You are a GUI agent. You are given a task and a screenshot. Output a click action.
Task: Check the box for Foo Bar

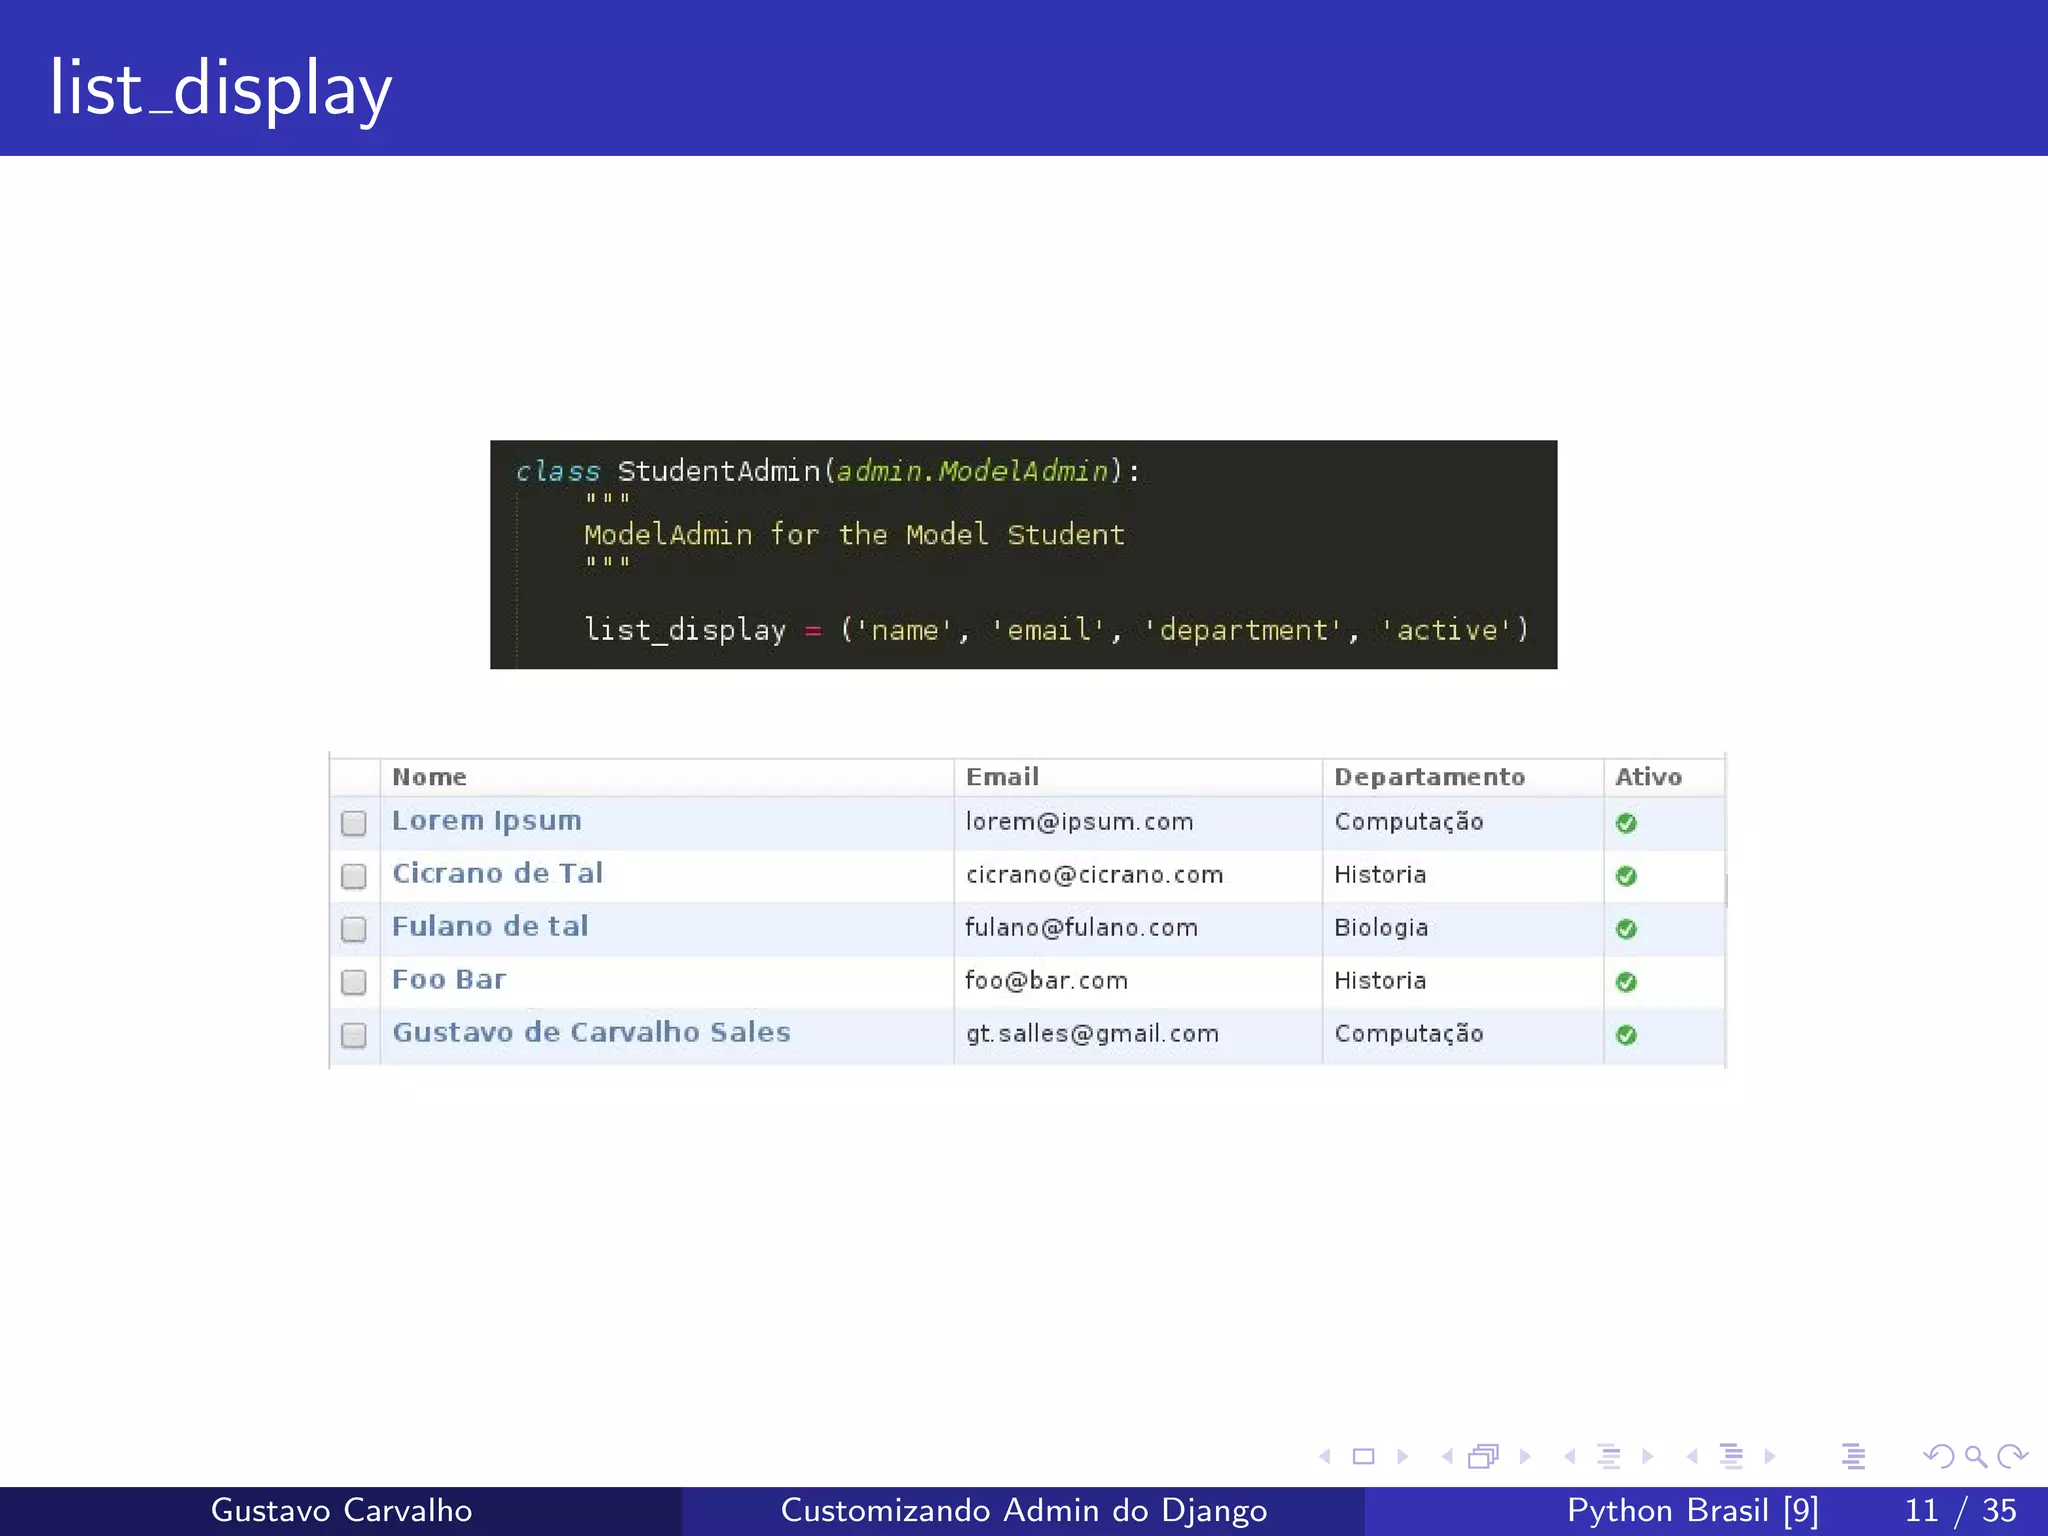354,982
